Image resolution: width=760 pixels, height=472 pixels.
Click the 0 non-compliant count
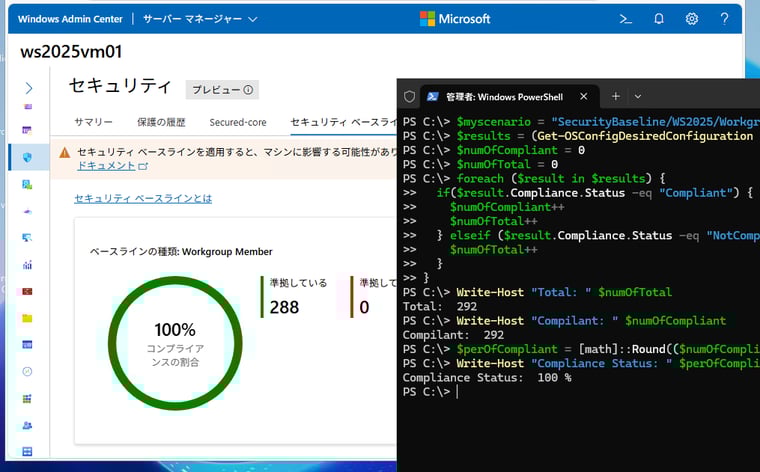(364, 307)
